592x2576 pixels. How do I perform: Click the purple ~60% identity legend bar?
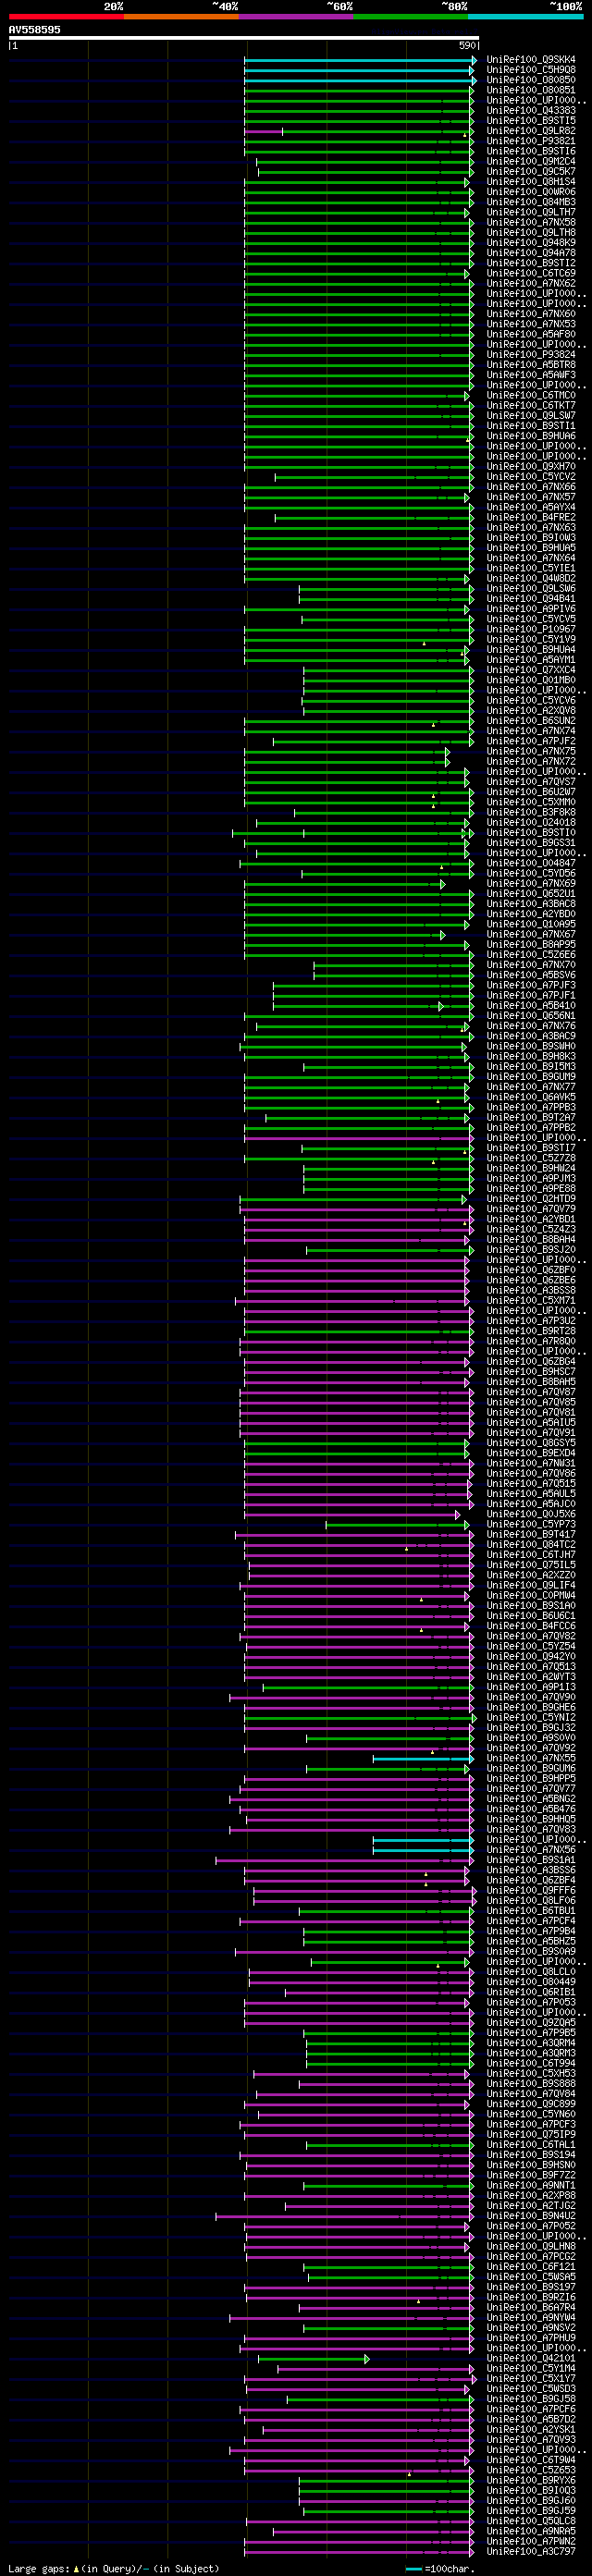coord(296,16)
